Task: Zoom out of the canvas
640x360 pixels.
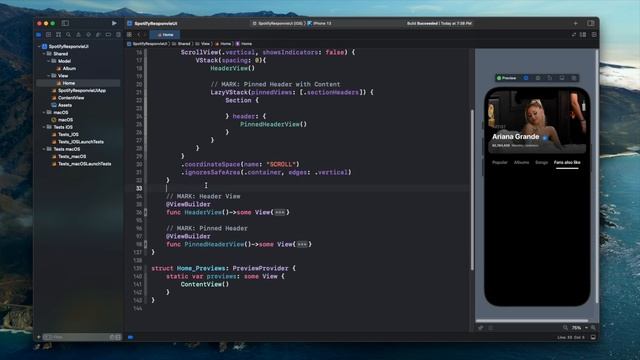Action: [x=565, y=327]
